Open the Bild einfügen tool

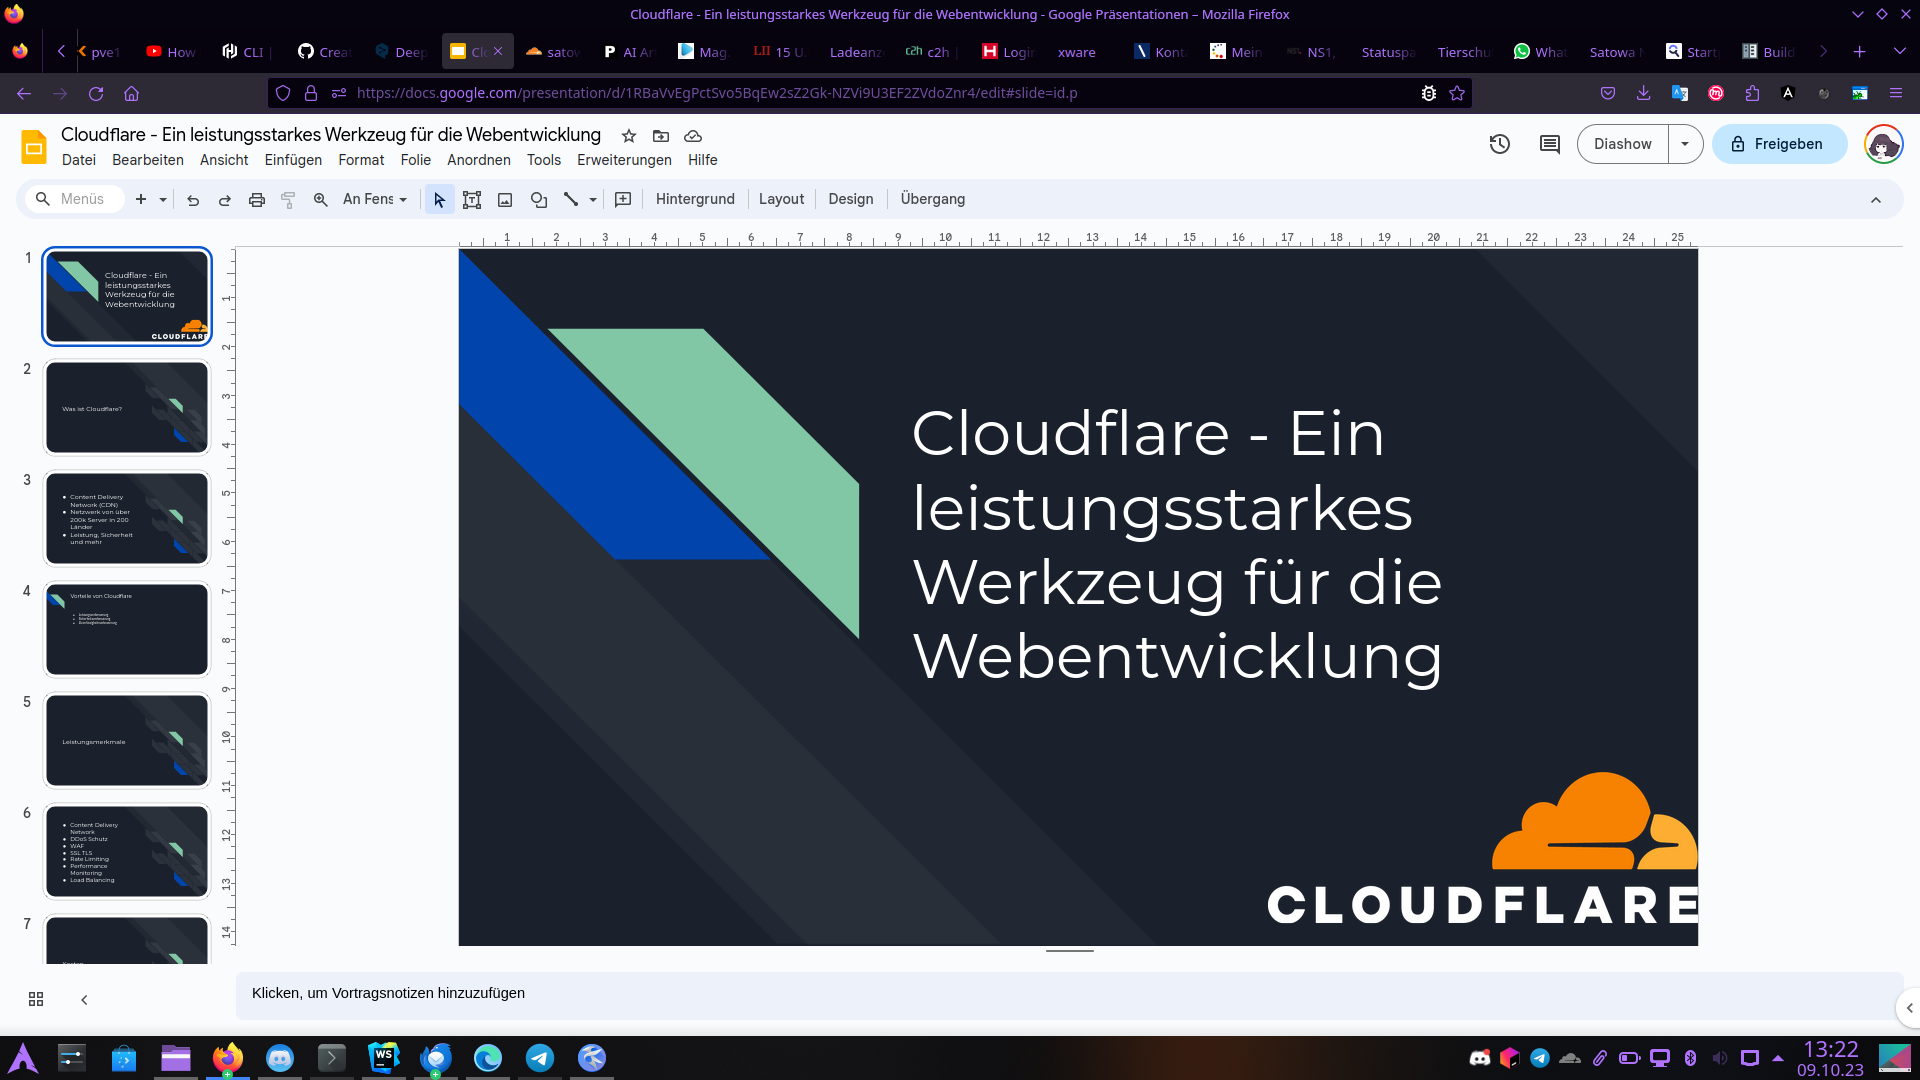(x=505, y=199)
